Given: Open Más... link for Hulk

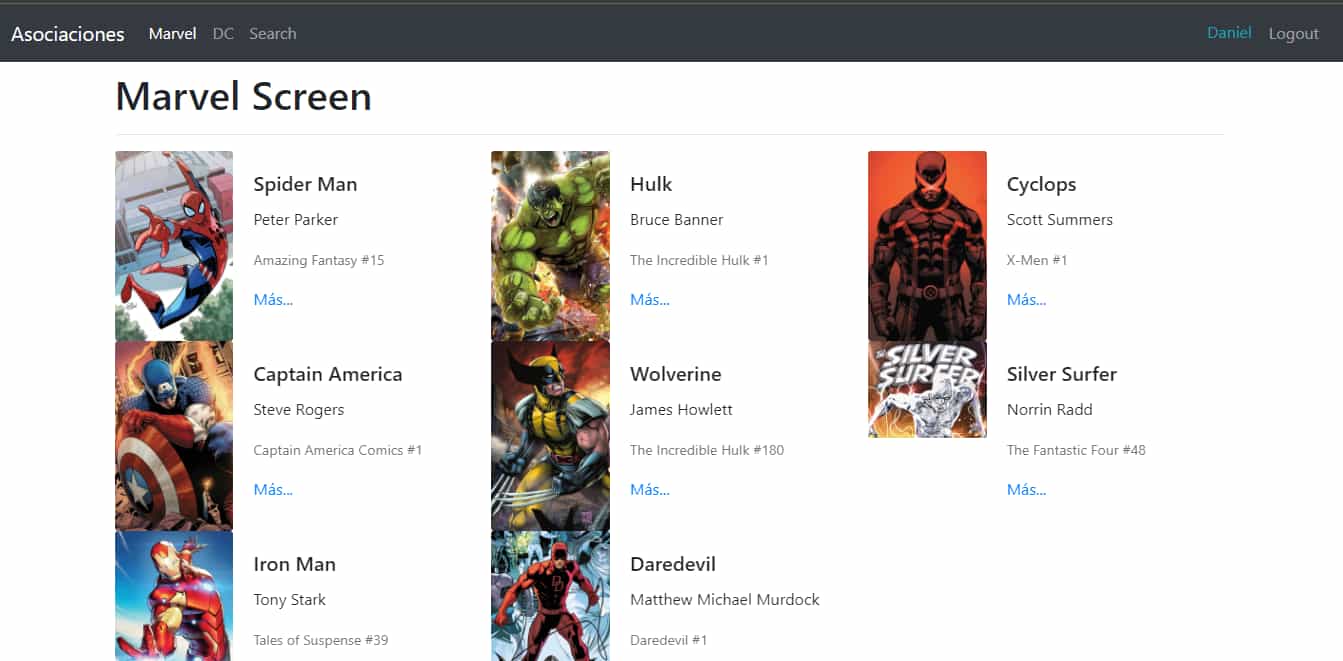Looking at the screenshot, I should point(650,300).
